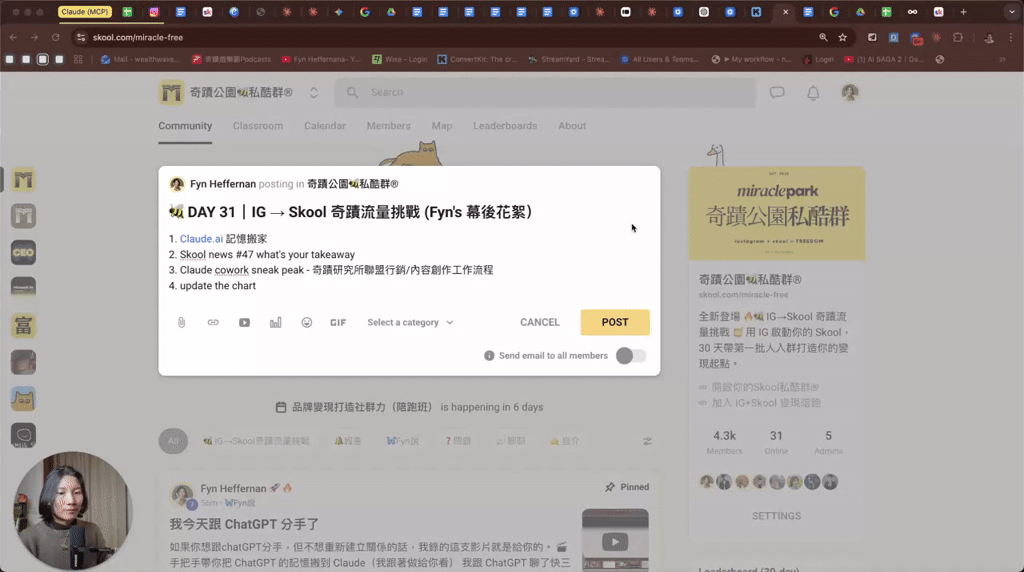Click the browser zoom magnifier icon
1024x572 pixels.
(823, 38)
